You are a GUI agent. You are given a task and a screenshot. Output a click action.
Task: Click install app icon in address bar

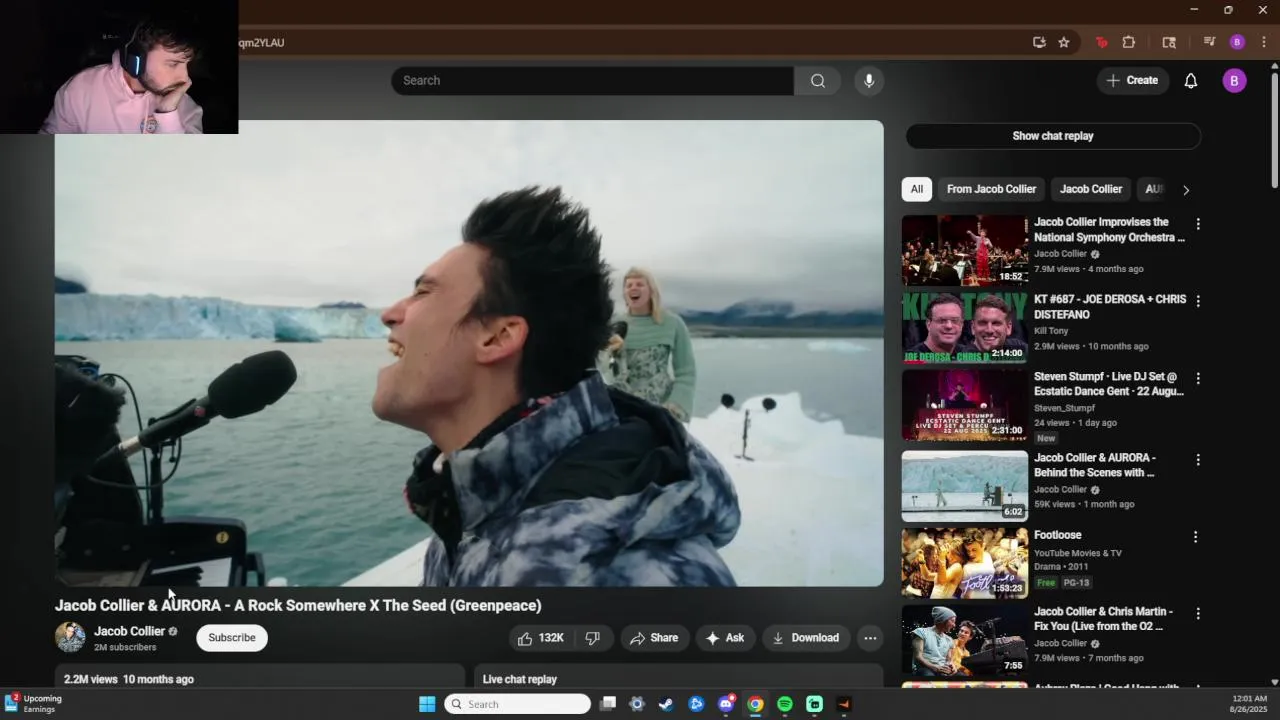(x=1039, y=42)
